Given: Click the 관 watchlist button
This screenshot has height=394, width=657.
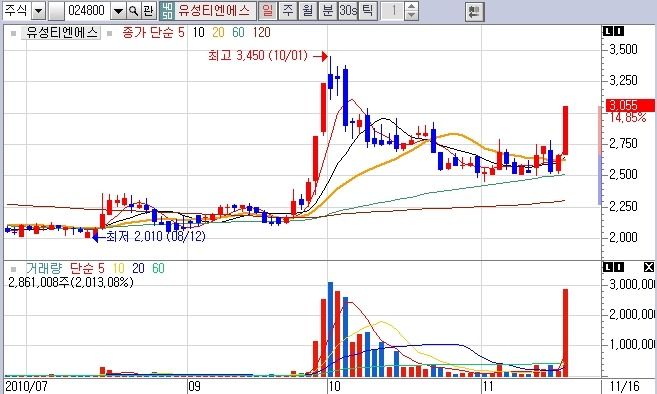Looking at the screenshot, I should coord(147,11).
